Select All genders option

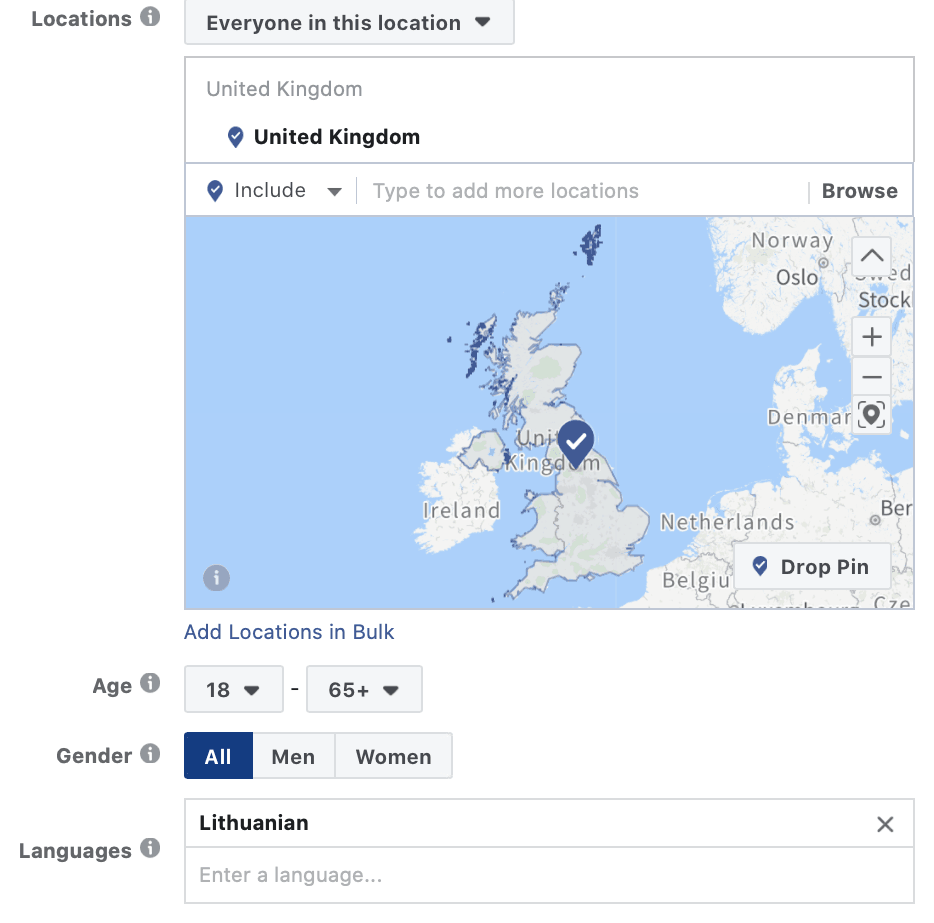tap(218, 756)
